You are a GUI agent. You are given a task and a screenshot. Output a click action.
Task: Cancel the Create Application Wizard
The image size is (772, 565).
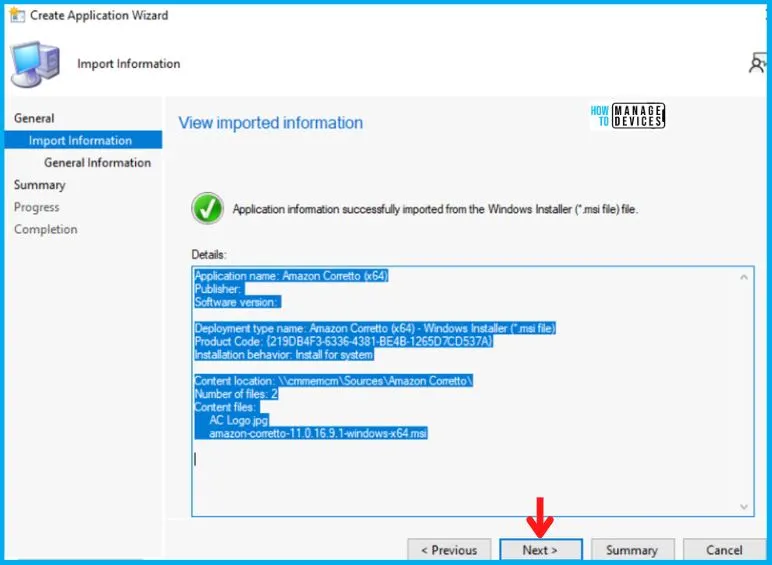pos(724,550)
